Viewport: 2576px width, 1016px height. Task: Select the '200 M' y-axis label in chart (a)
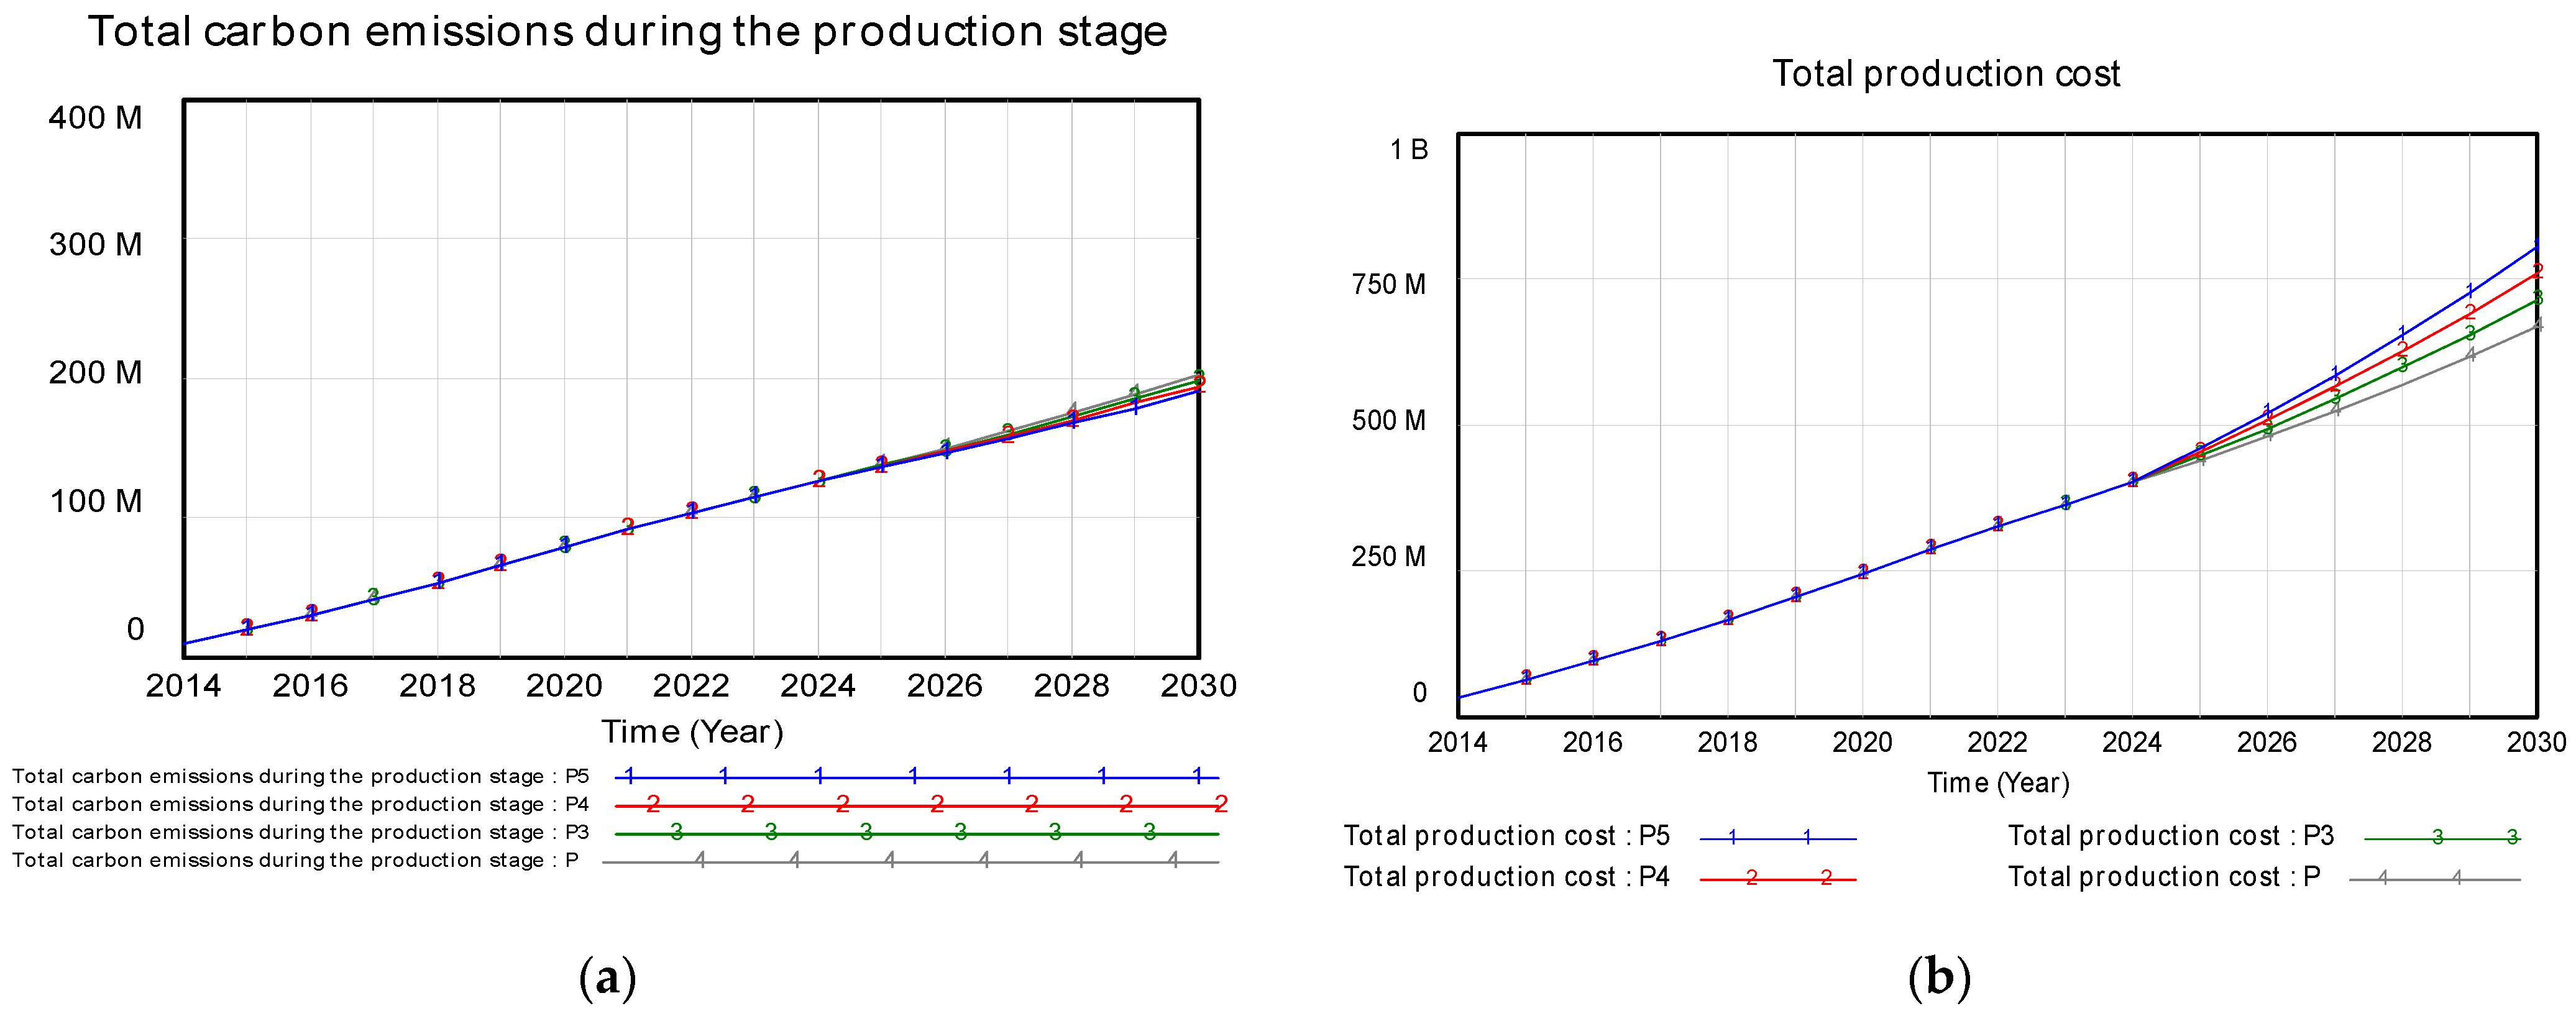point(95,373)
